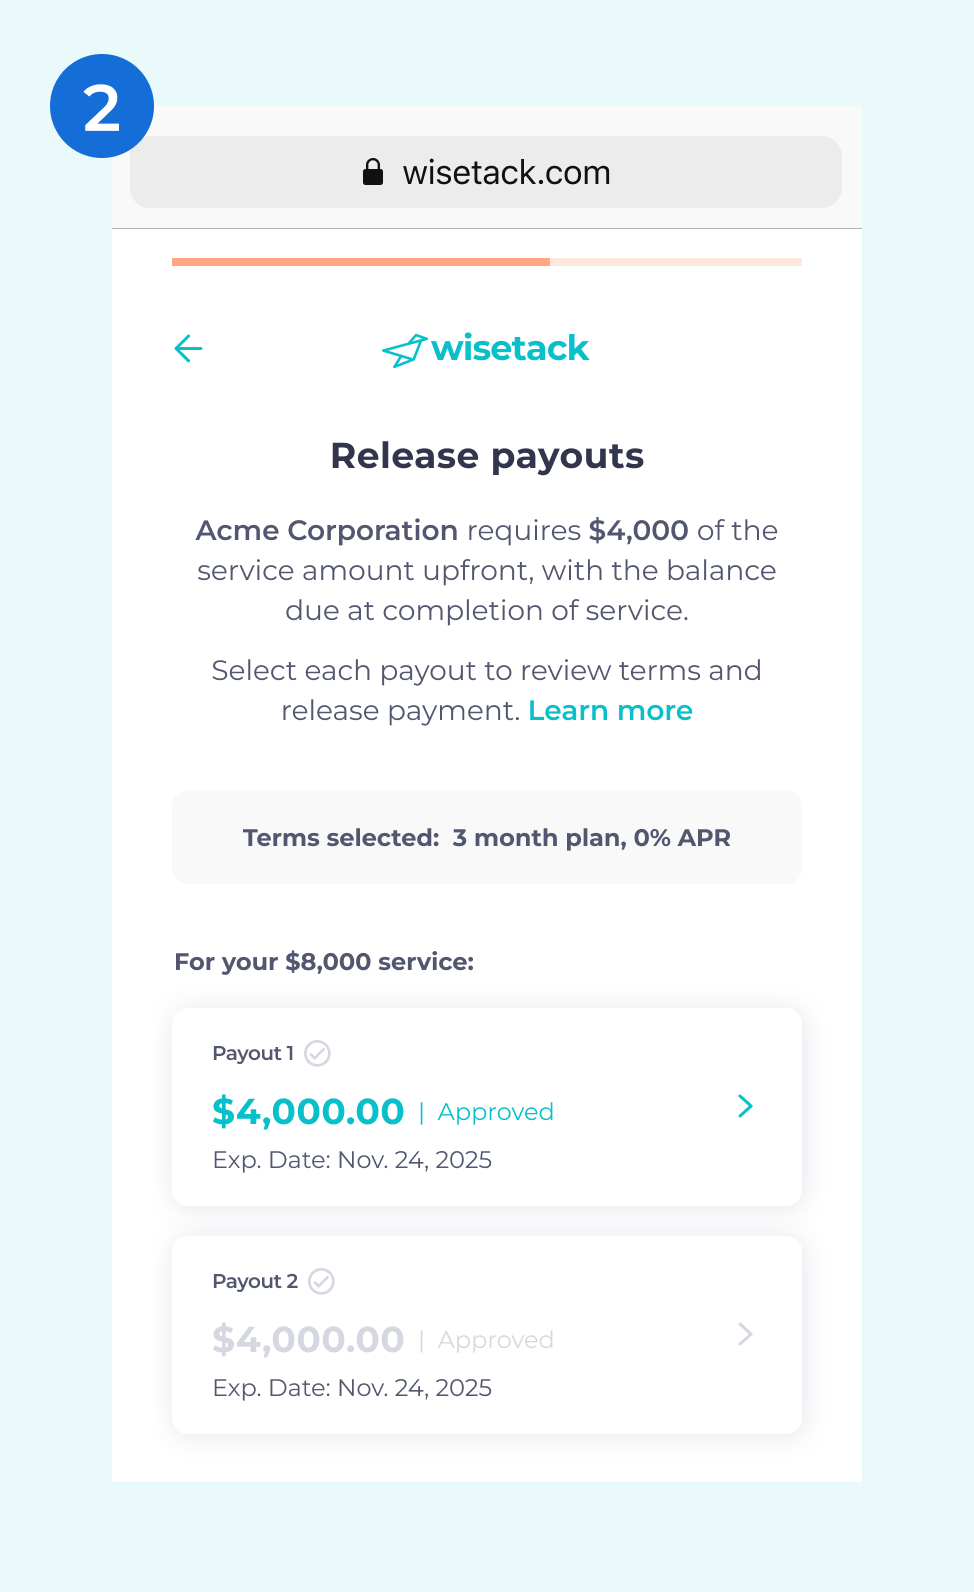974x1592 pixels.
Task: Select the greyed Payout 2 $4,000.00 amount
Action: pos(308,1339)
